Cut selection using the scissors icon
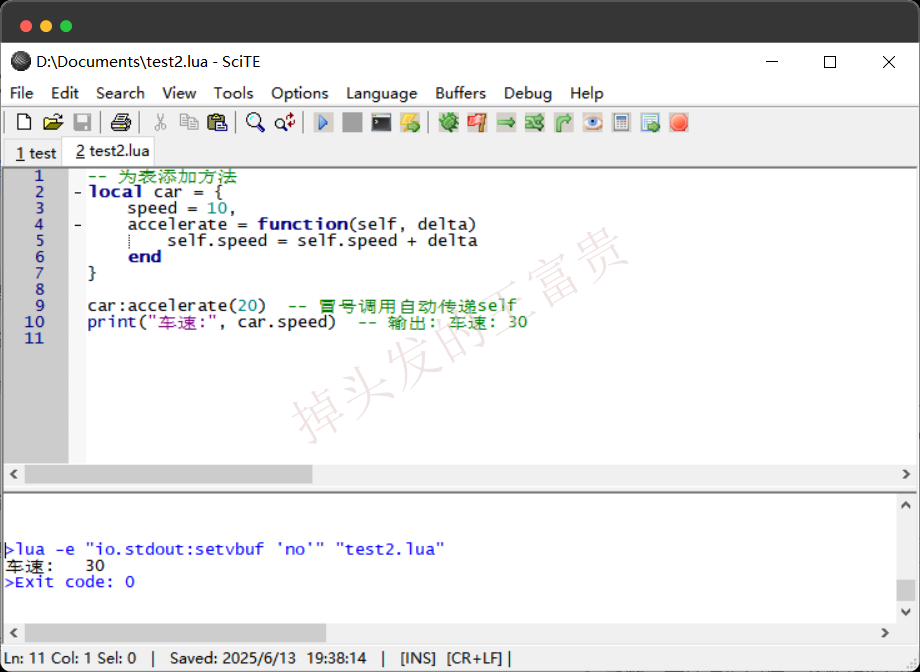This screenshot has height=672, width=920. coord(160,123)
